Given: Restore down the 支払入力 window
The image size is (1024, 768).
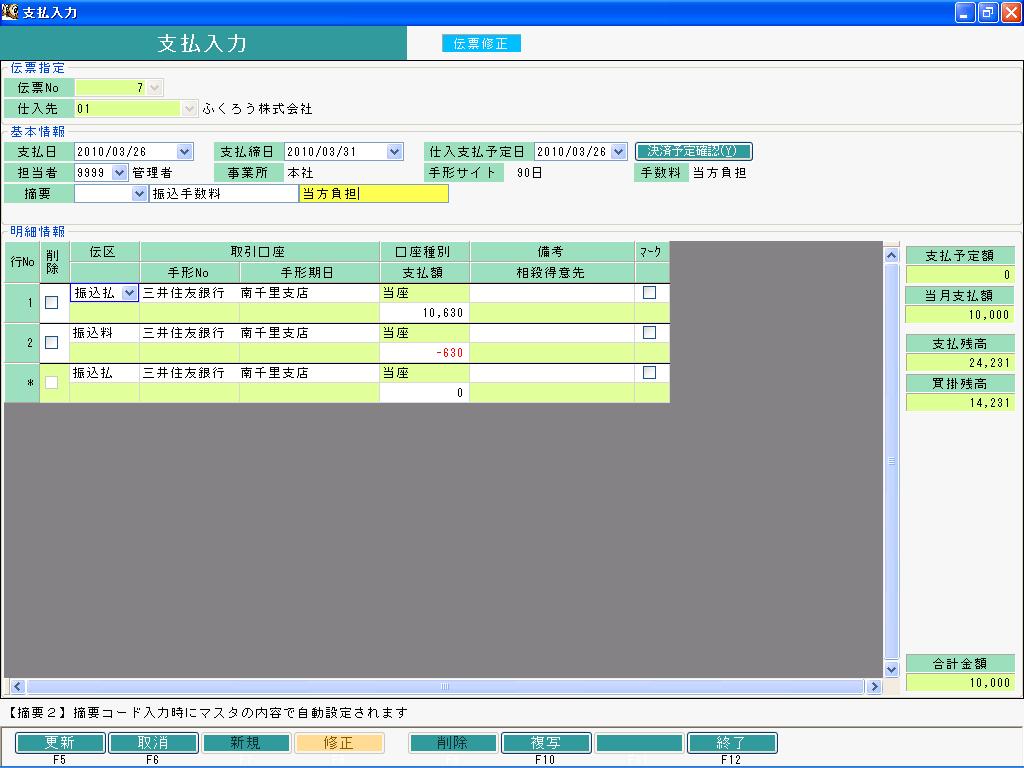Looking at the screenshot, I should point(987,12).
